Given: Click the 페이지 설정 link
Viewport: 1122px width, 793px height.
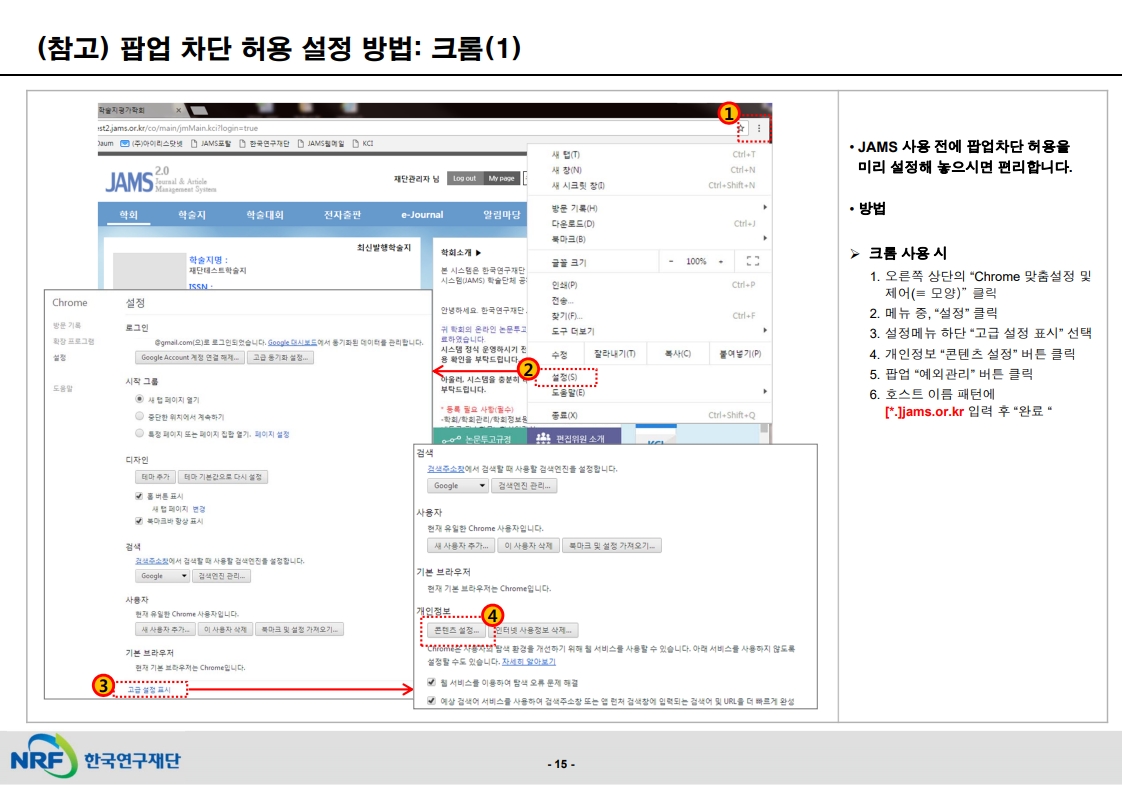Looking at the screenshot, I should coord(272,434).
